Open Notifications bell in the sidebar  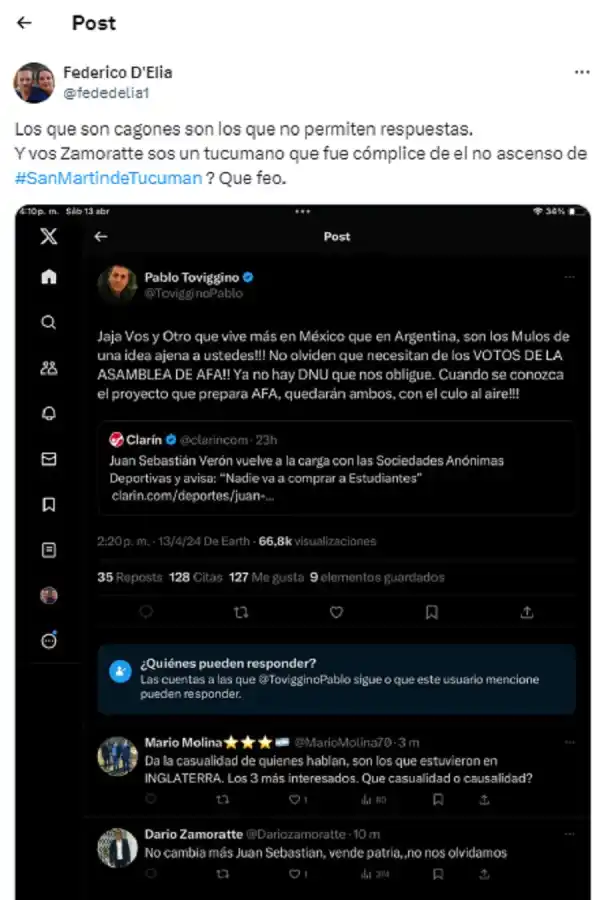(49, 413)
